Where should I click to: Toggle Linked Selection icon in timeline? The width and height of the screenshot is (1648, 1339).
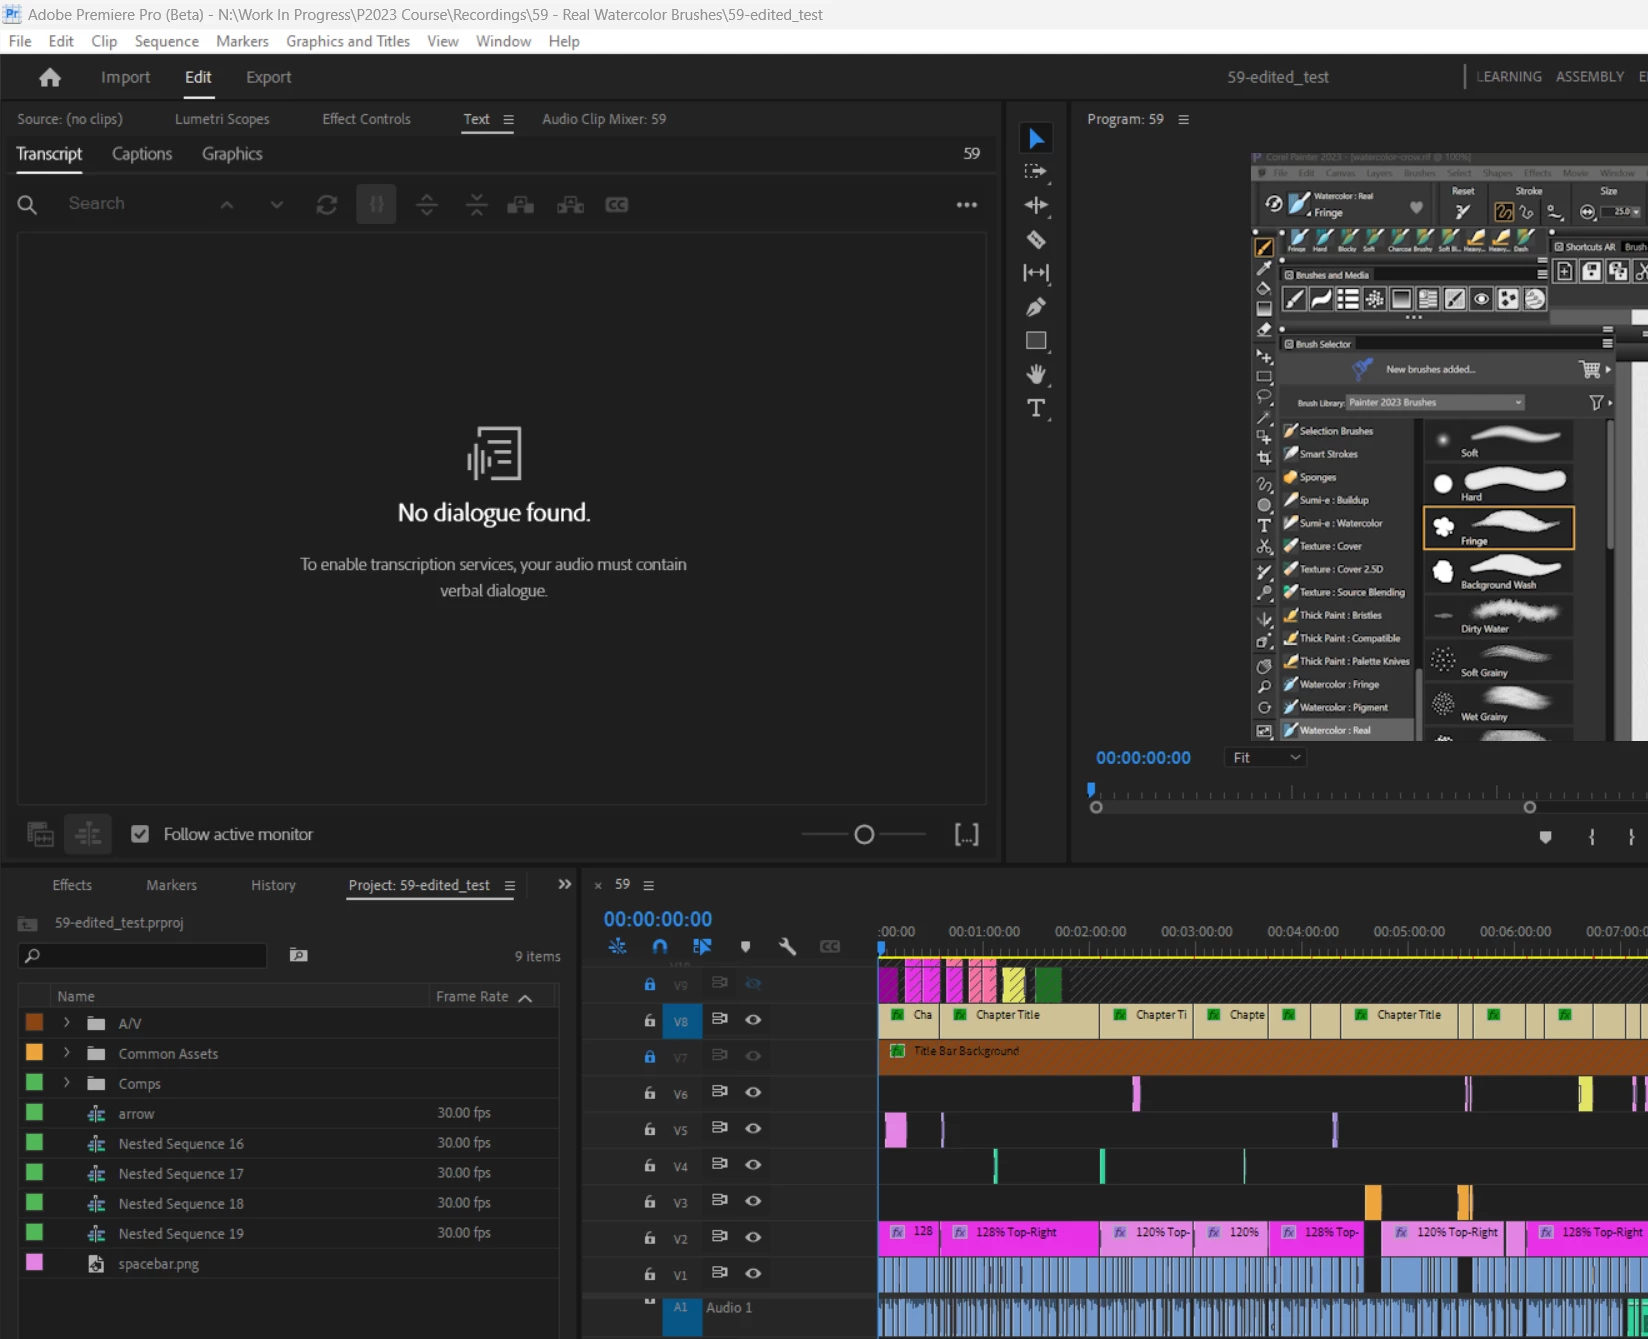click(702, 946)
